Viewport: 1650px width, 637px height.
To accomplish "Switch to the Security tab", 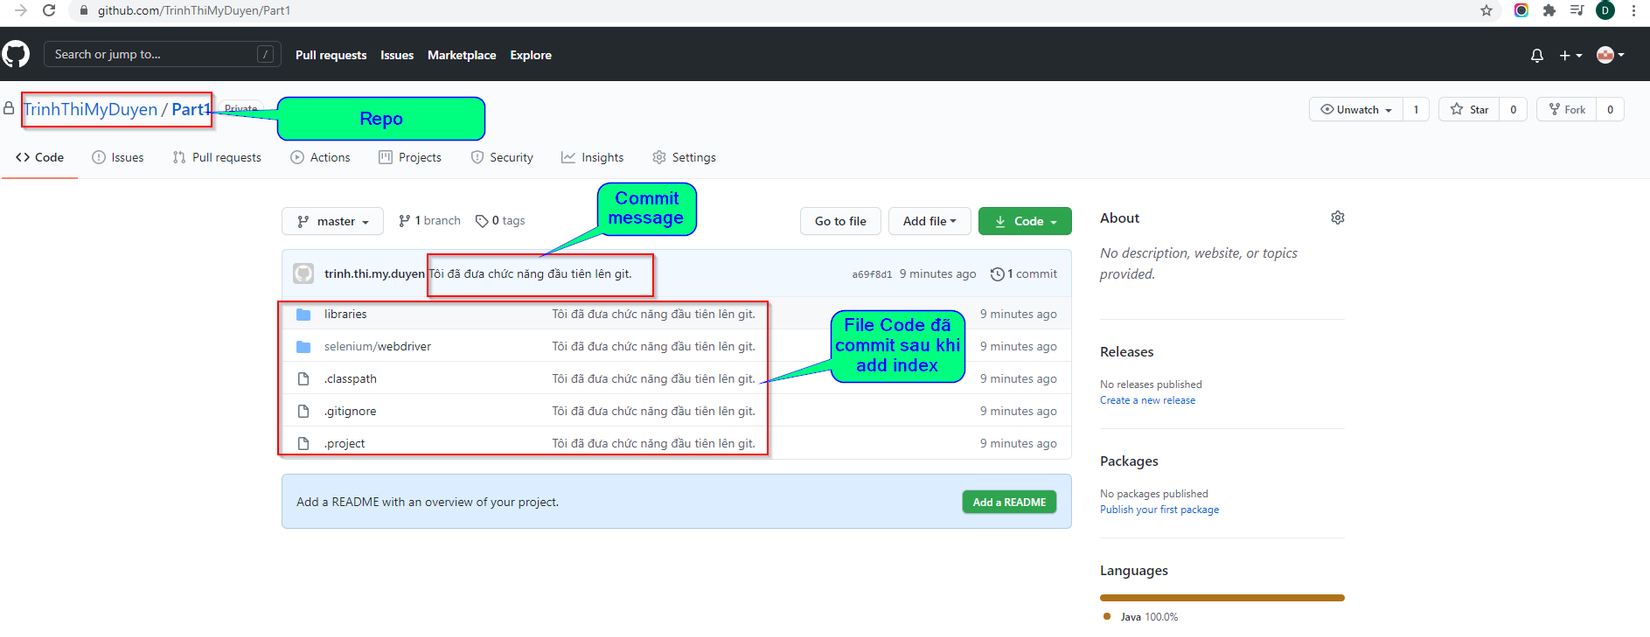I will coord(502,157).
